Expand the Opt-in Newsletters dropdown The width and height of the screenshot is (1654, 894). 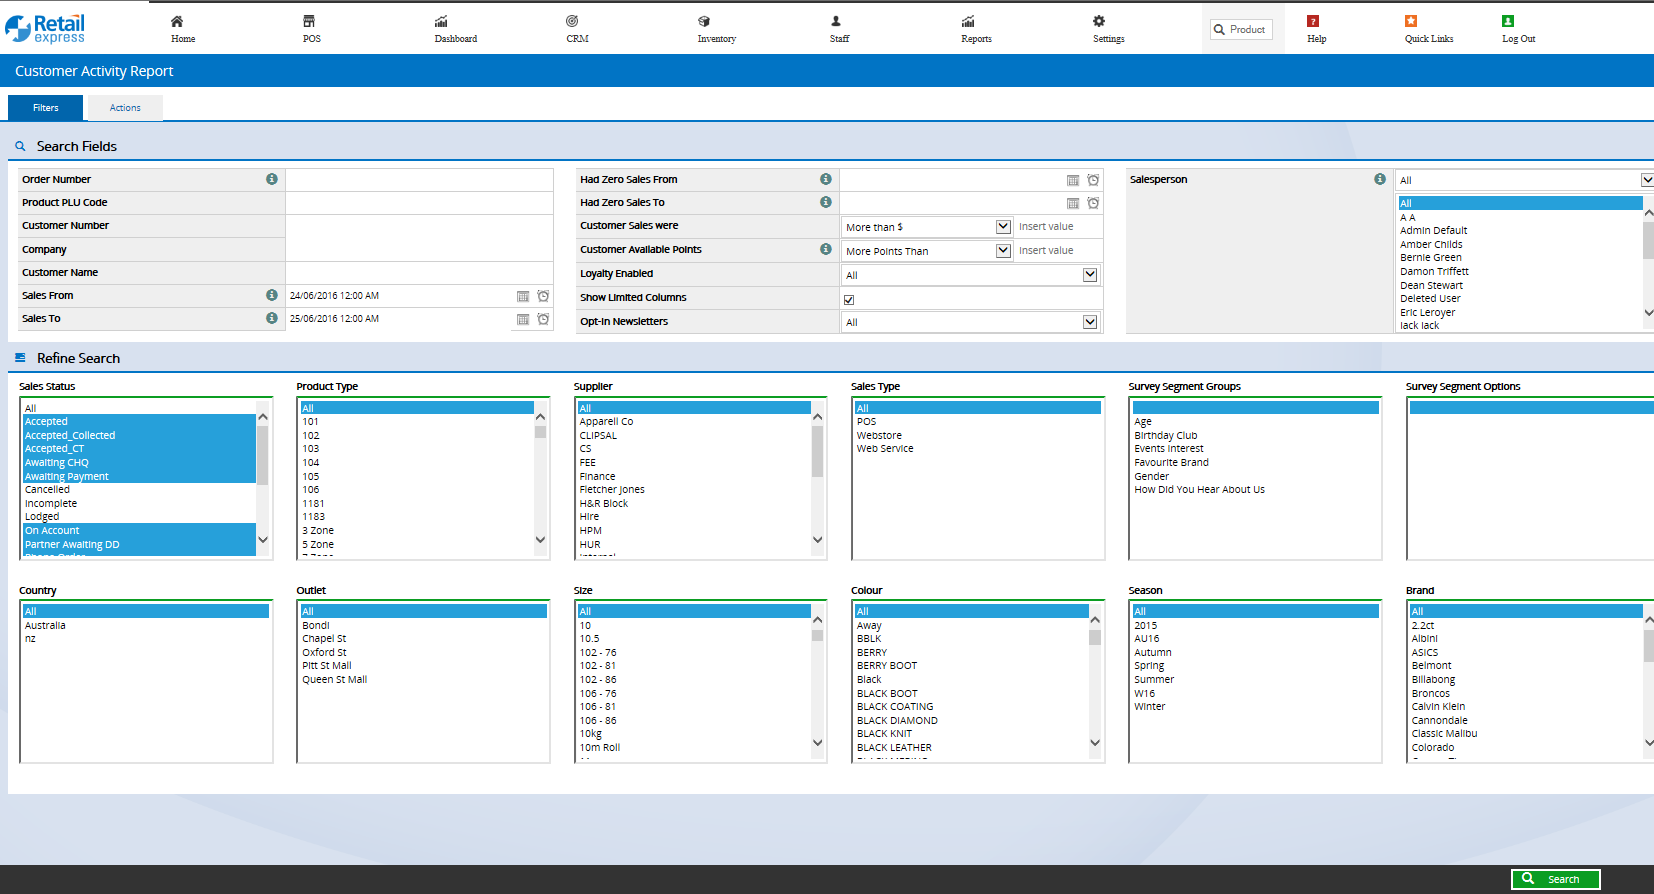[x=971, y=322]
